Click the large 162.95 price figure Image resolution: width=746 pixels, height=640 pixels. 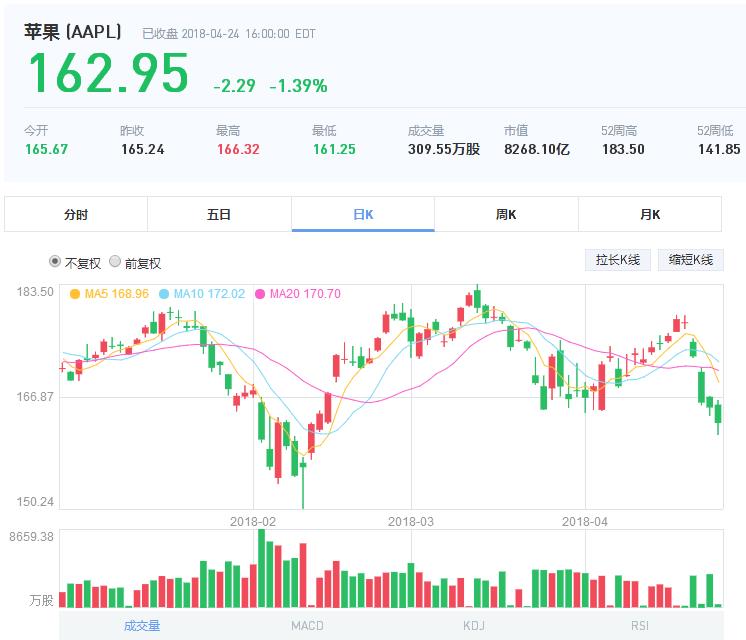(x=108, y=74)
